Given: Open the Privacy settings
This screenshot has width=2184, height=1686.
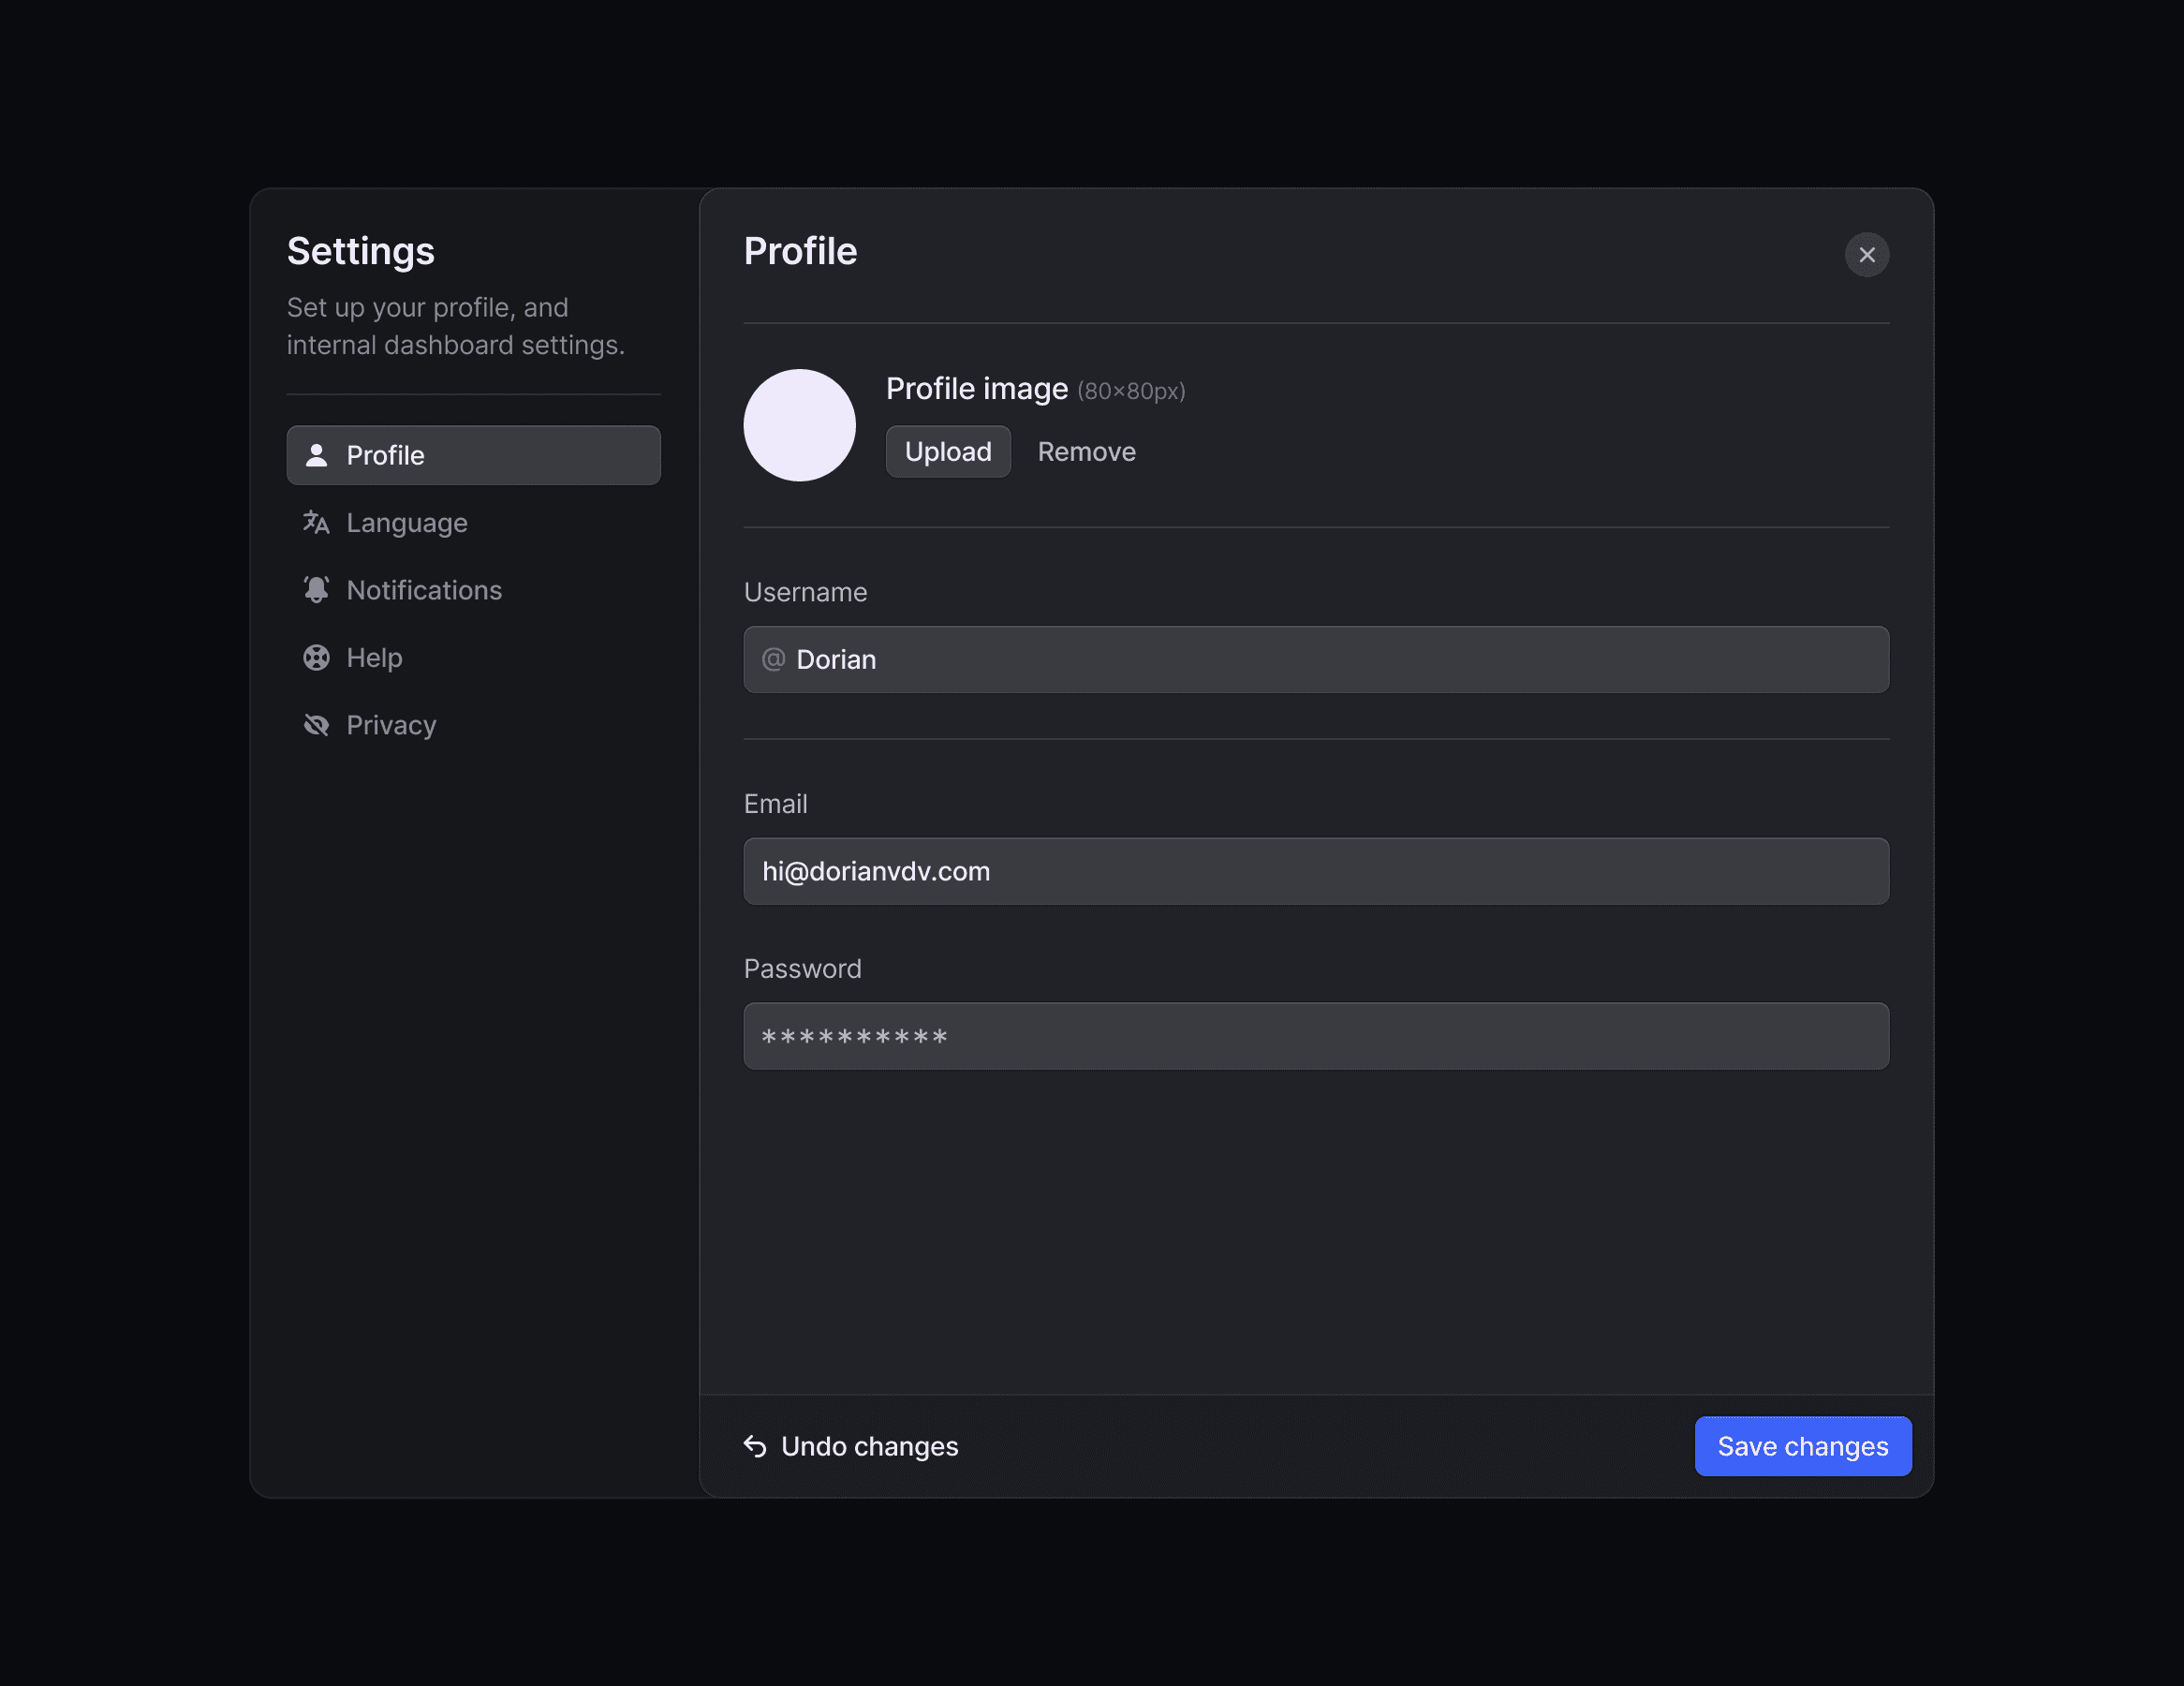Looking at the screenshot, I should coord(391,725).
